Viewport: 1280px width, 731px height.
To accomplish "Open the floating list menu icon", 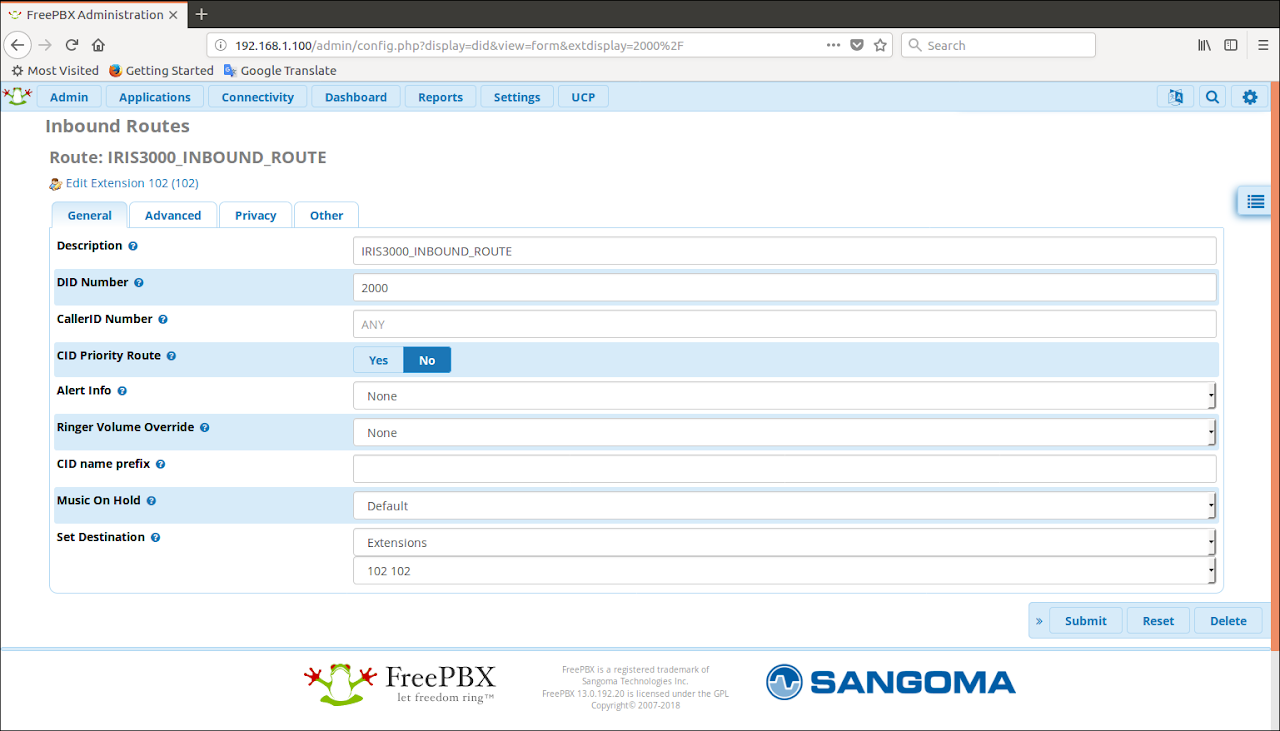I will [x=1255, y=201].
